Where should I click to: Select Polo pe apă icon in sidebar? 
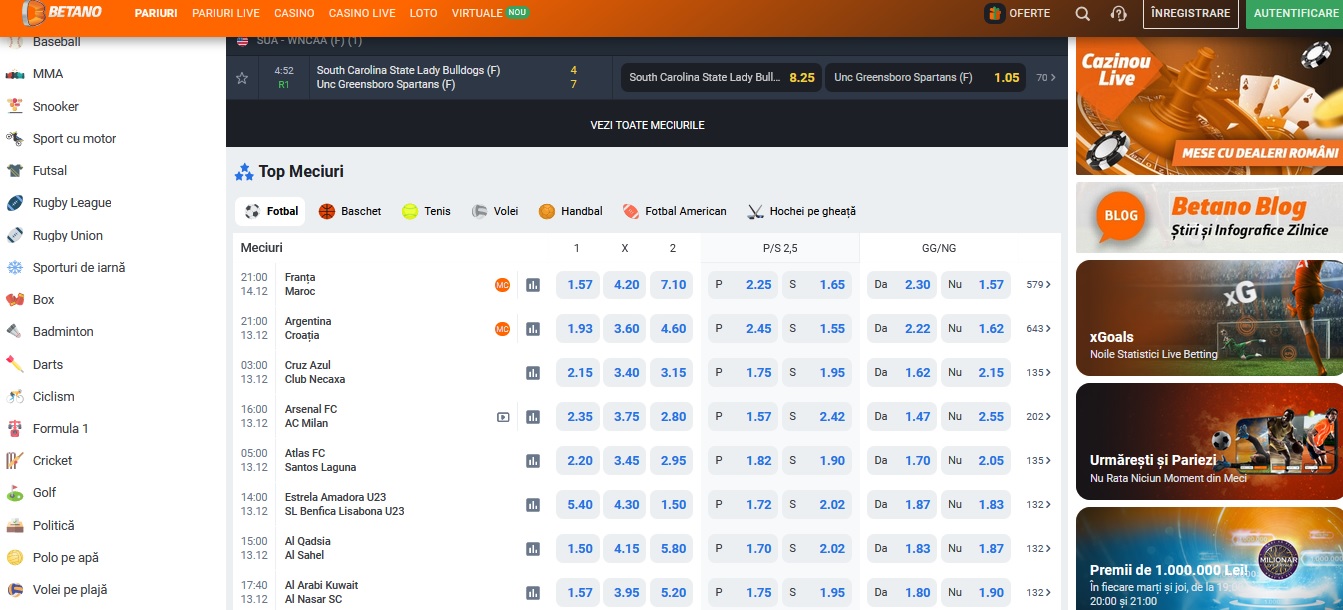[x=15, y=557]
